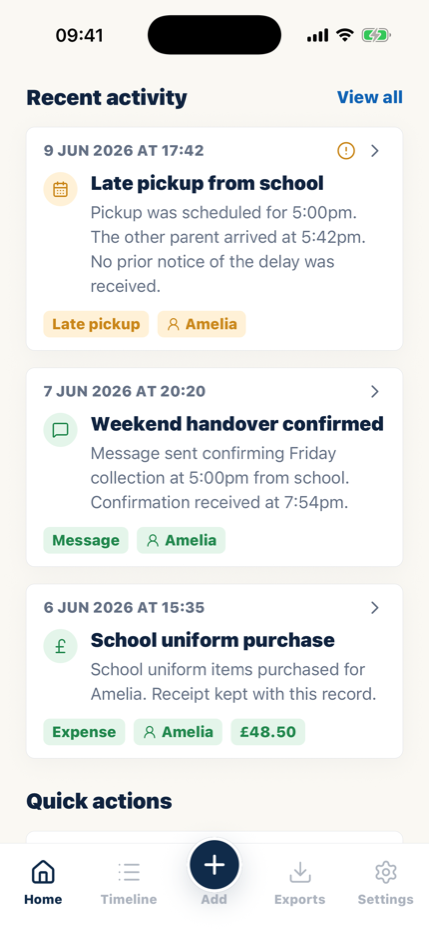
Task: Tap the green Message tag
Action: point(86,540)
